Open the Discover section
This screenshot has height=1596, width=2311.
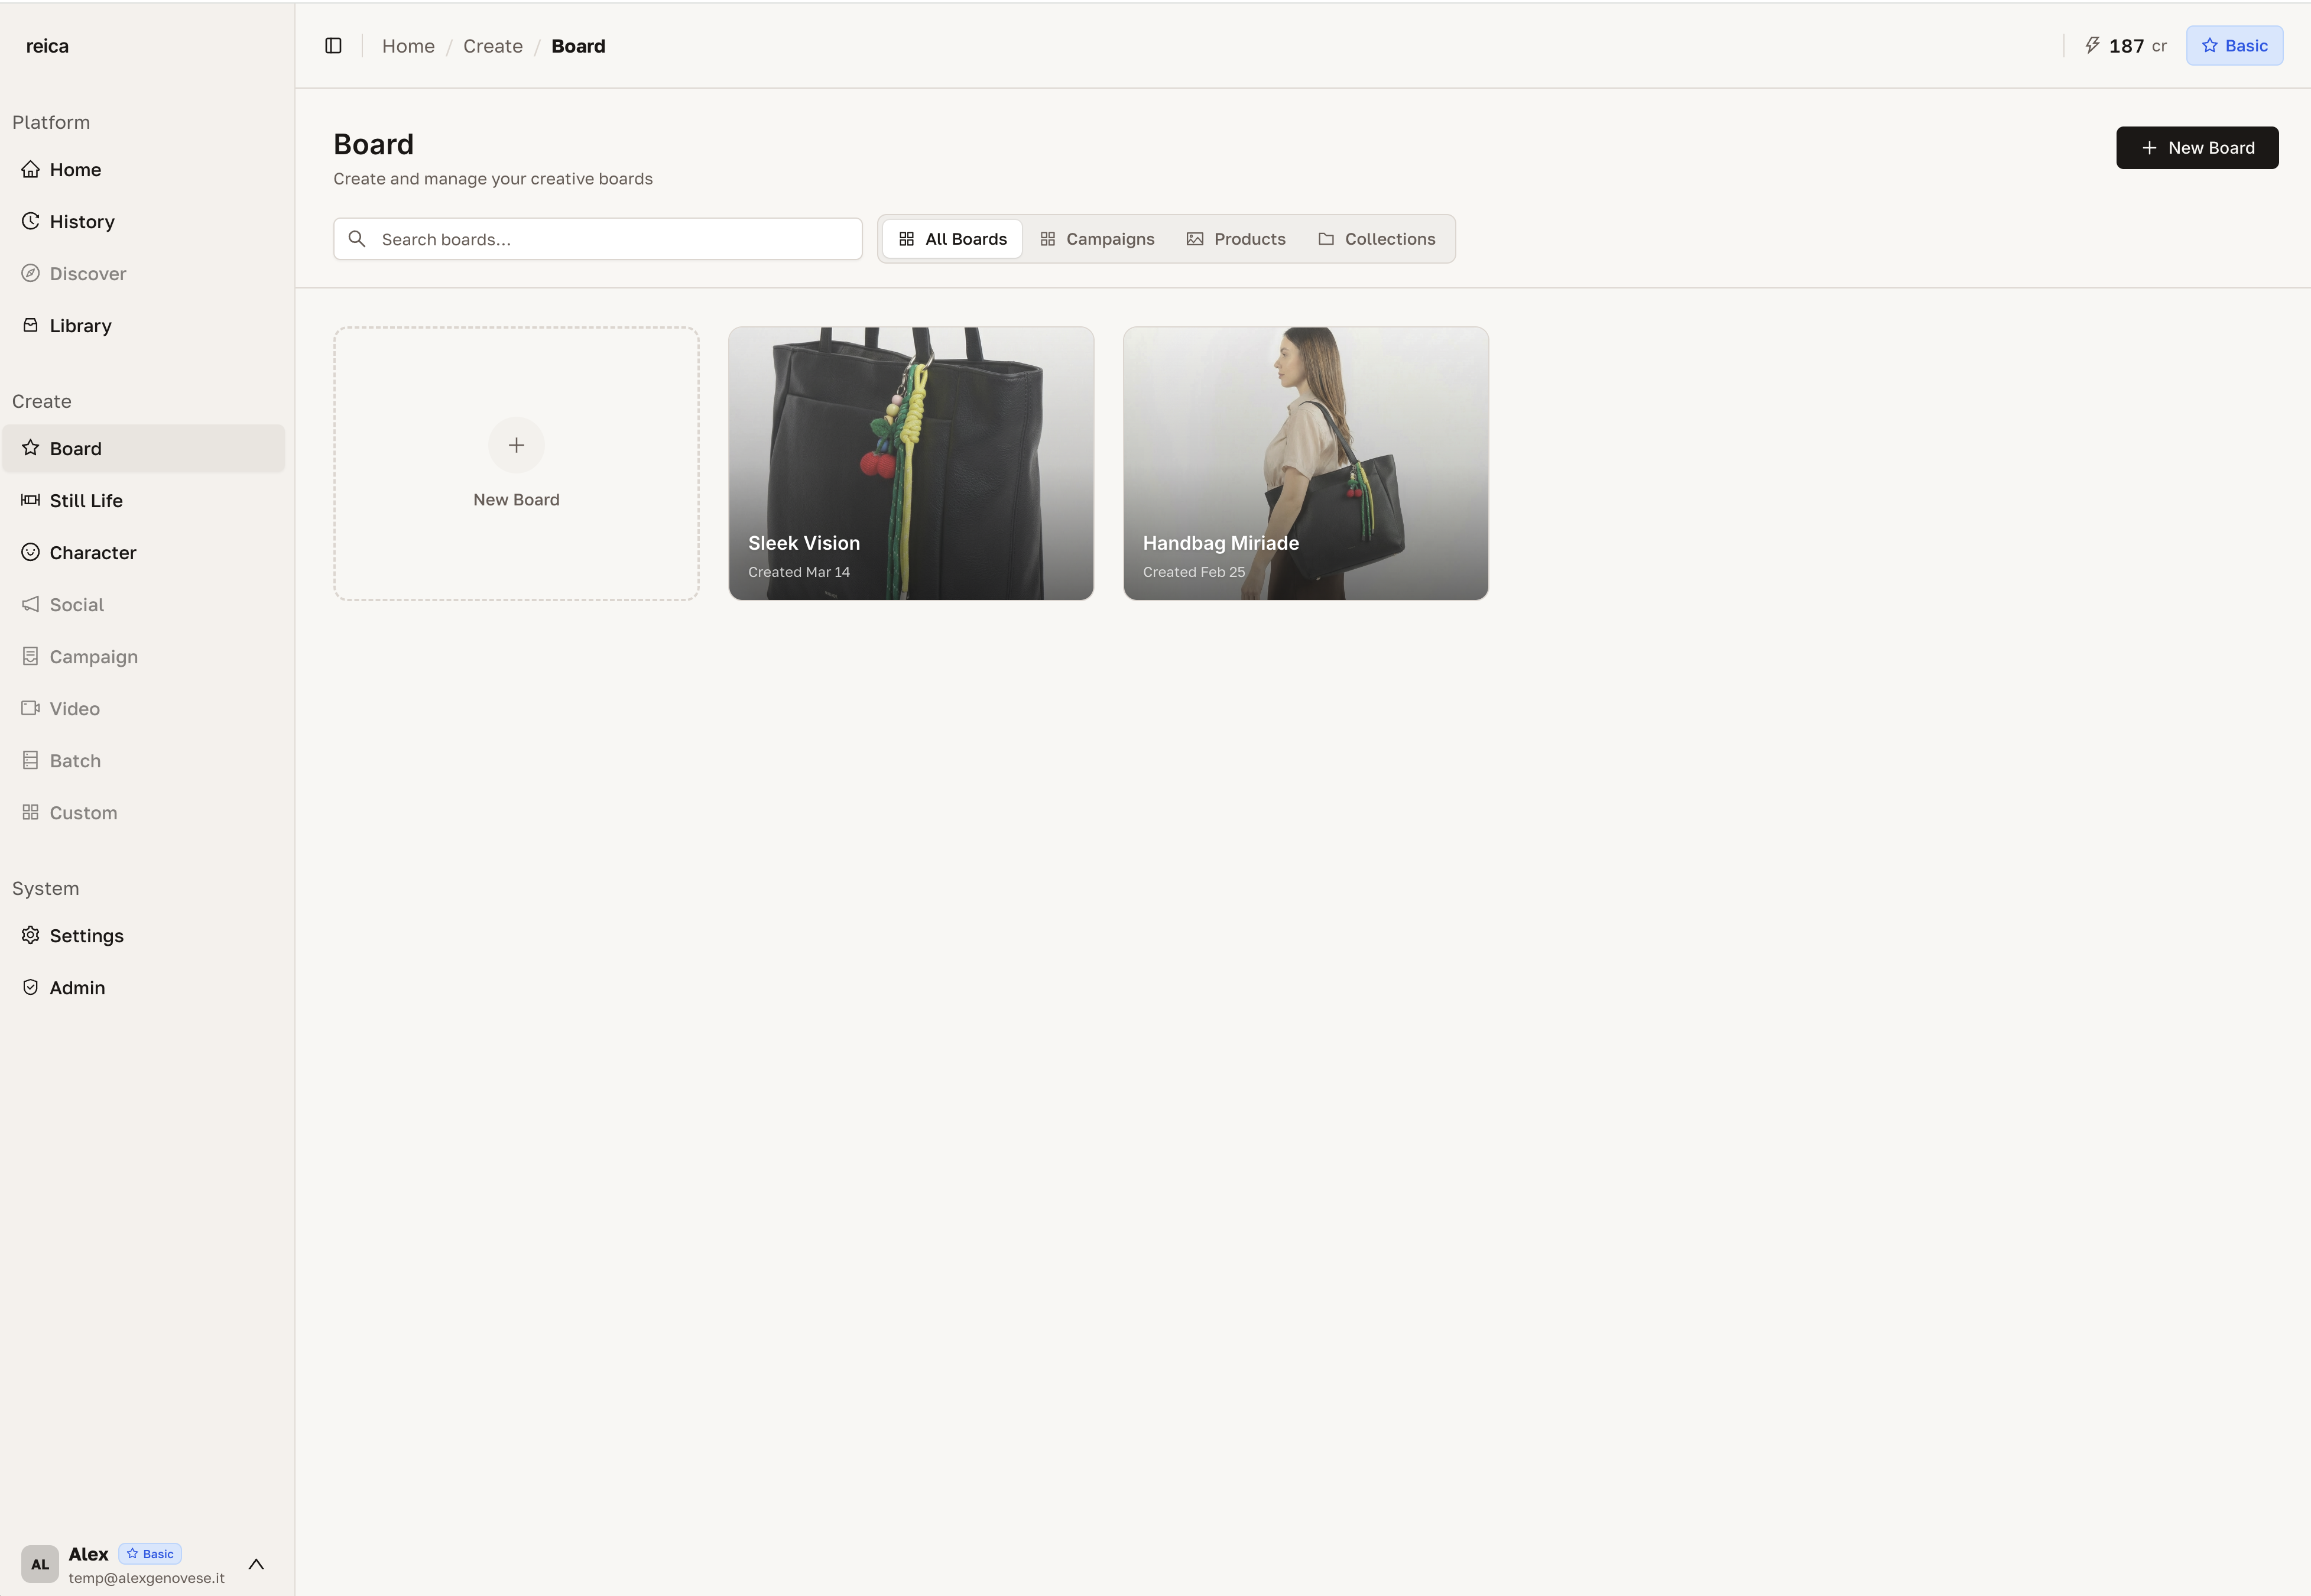point(88,273)
